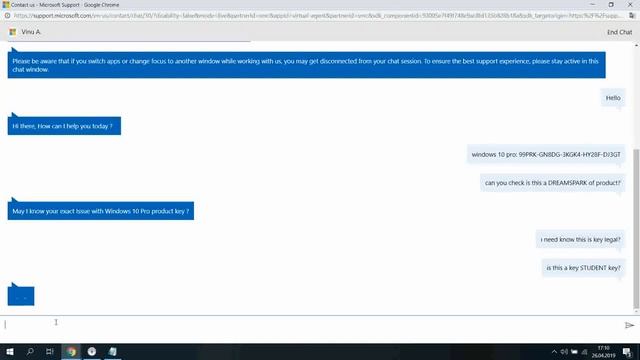Open the Windows Start menu

coord(10,351)
